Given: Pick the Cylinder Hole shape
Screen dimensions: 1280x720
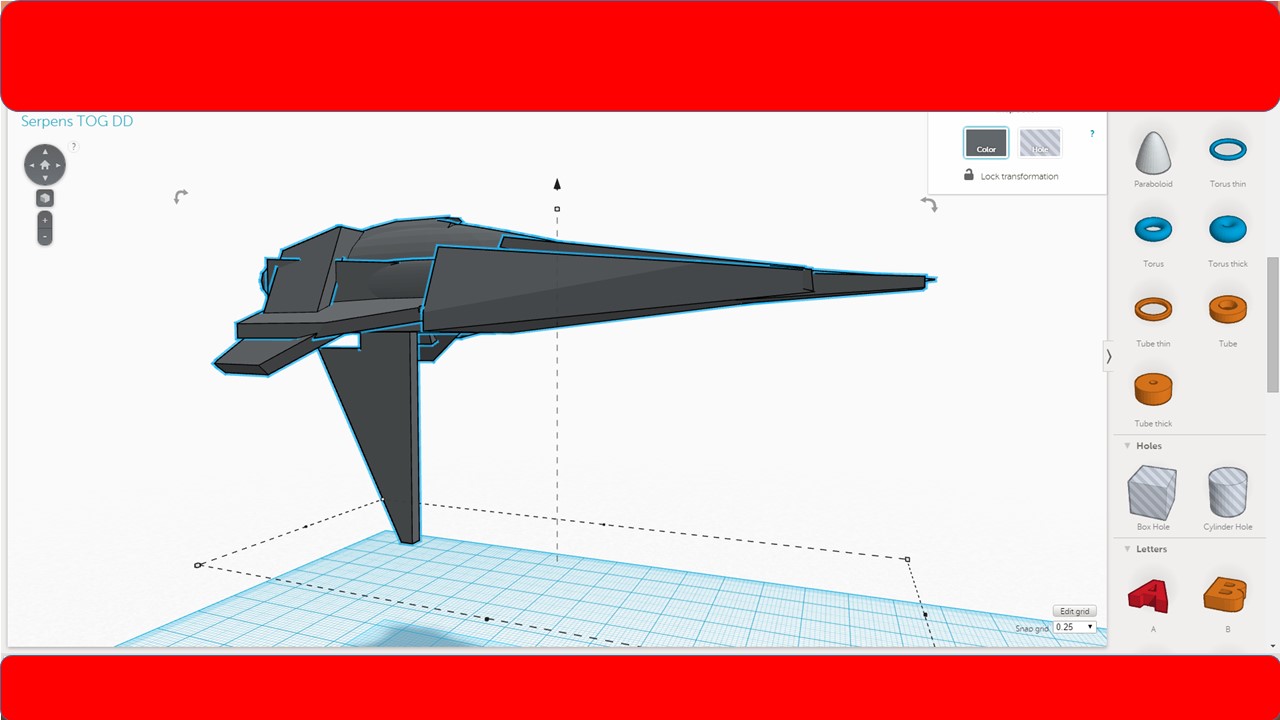Looking at the screenshot, I should coord(1228,491).
